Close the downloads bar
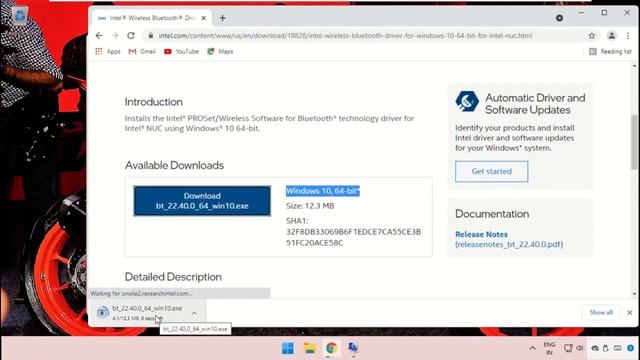The image size is (640, 360). click(629, 312)
